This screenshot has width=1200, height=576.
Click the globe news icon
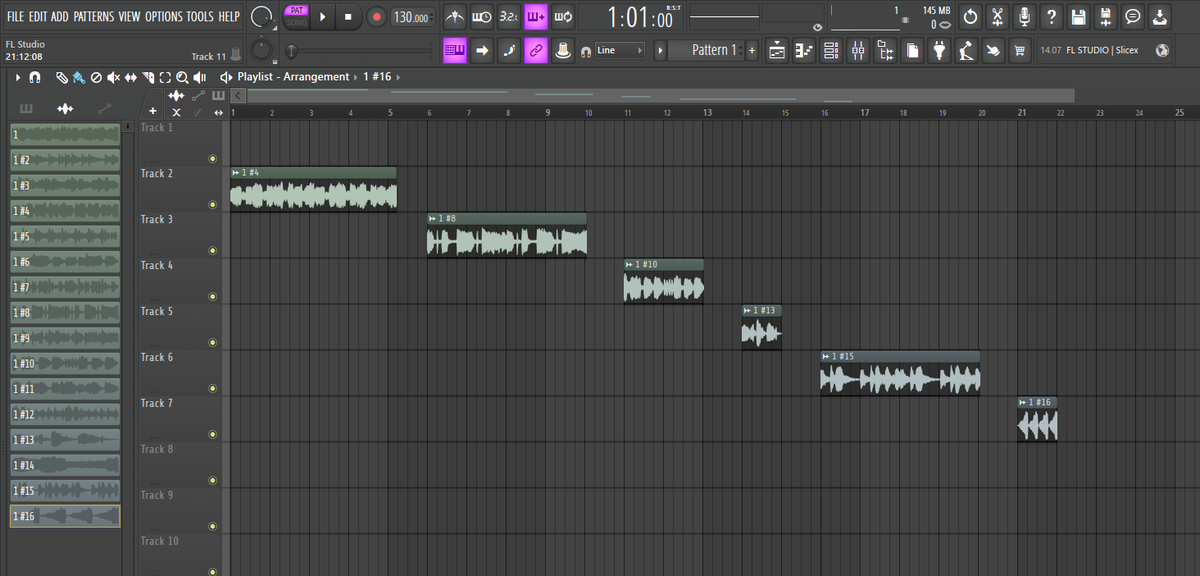tap(1162, 50)
